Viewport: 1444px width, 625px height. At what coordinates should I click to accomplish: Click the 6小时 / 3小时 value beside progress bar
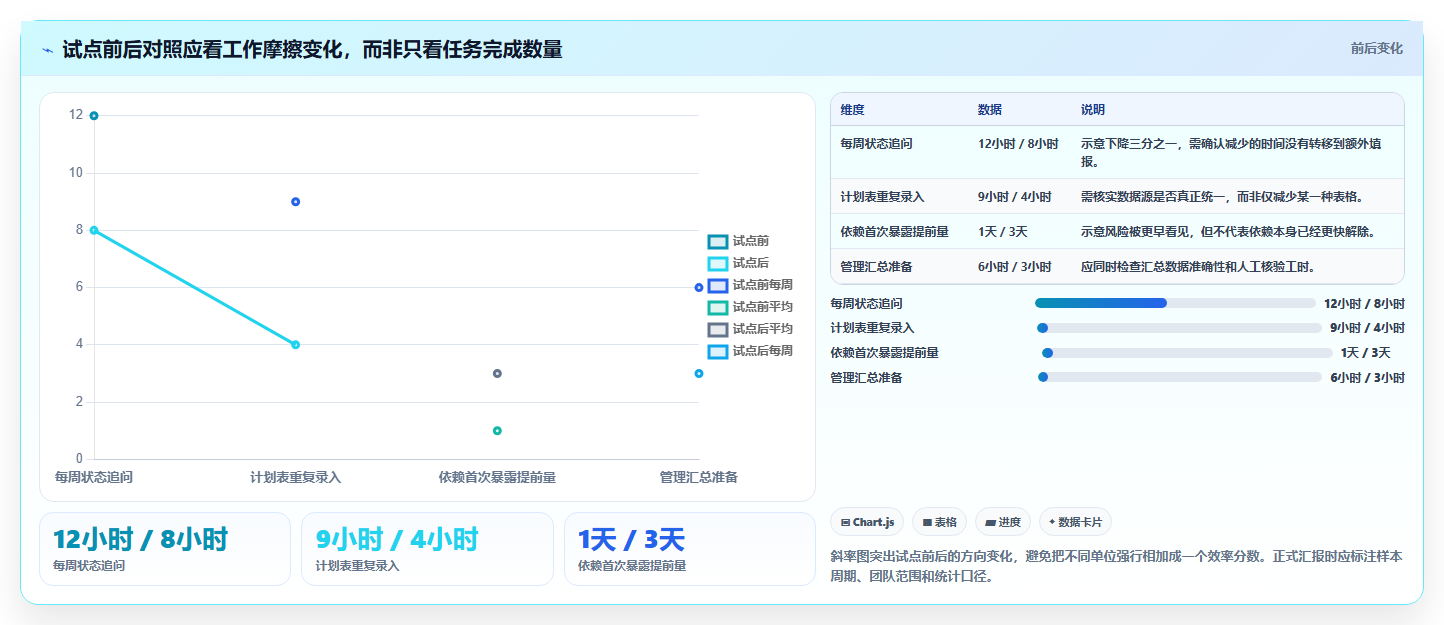tap(1367, 378)
